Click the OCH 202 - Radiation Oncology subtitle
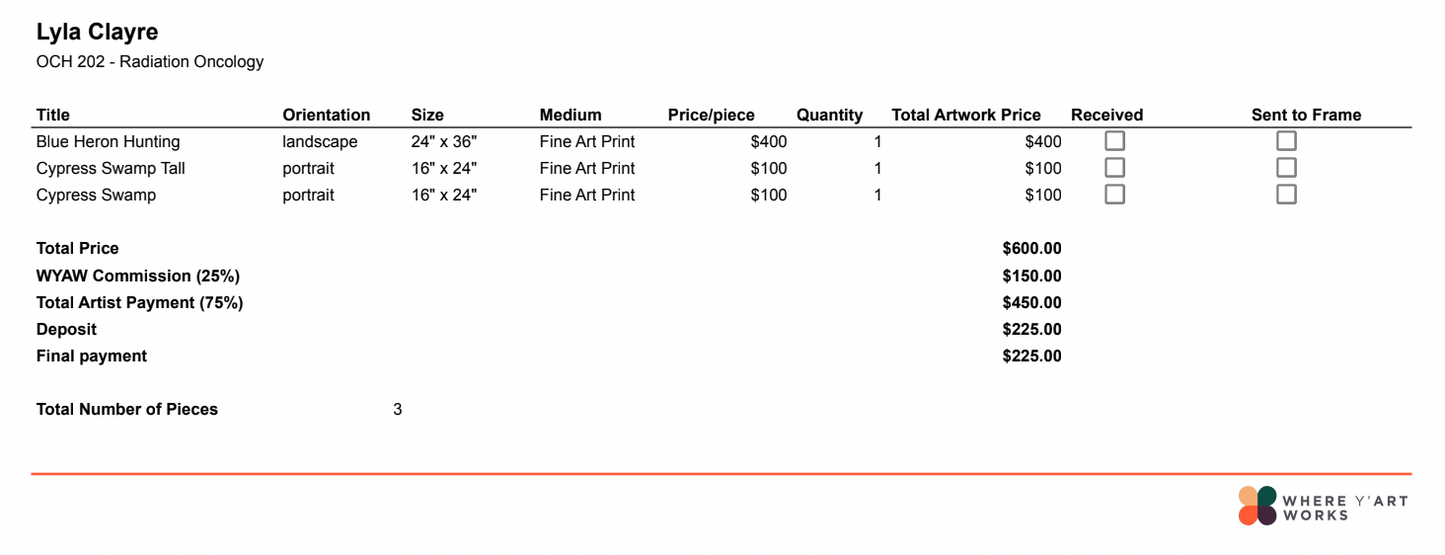Viewport: 1445px width, 555px height. tap(150, 62)
